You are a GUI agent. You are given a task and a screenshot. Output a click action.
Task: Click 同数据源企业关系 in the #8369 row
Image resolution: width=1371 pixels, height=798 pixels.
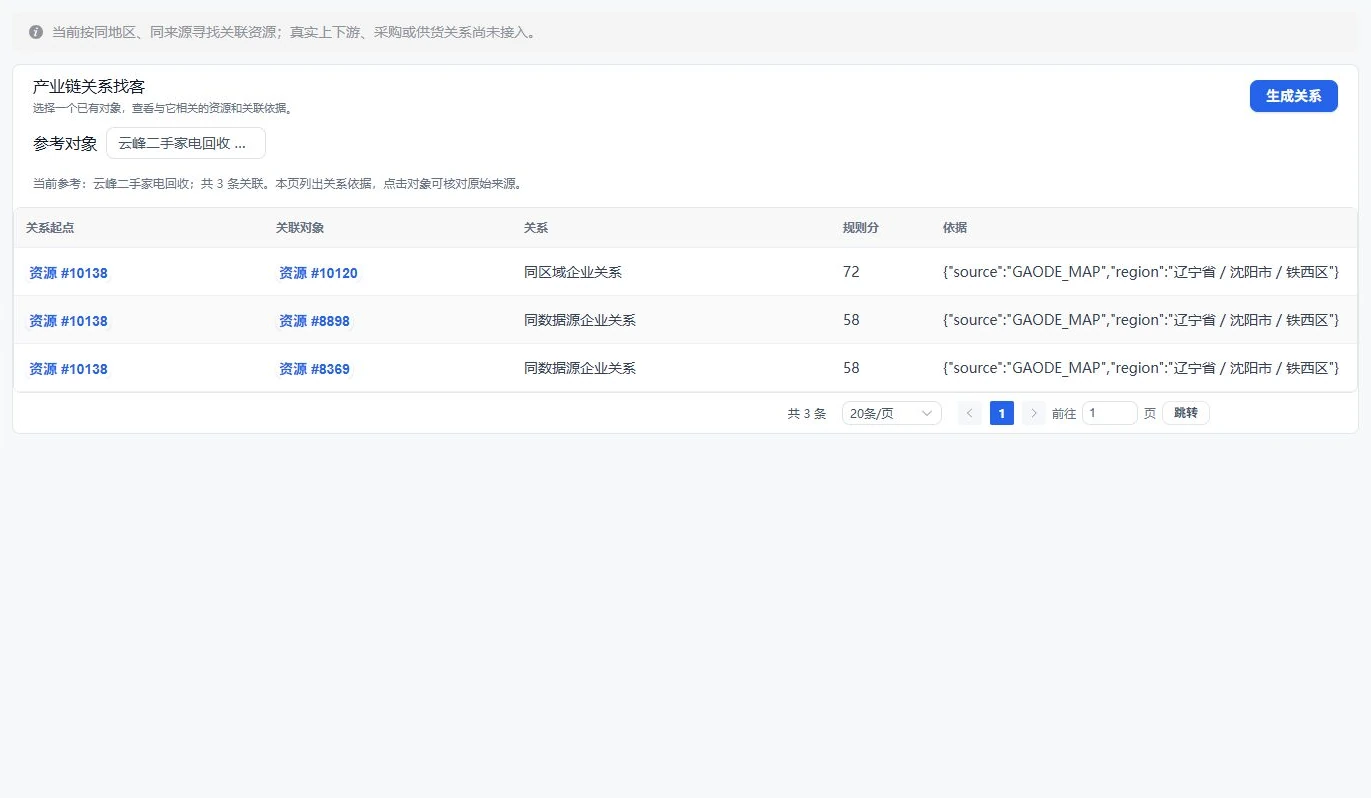click(x=580, y=368)
